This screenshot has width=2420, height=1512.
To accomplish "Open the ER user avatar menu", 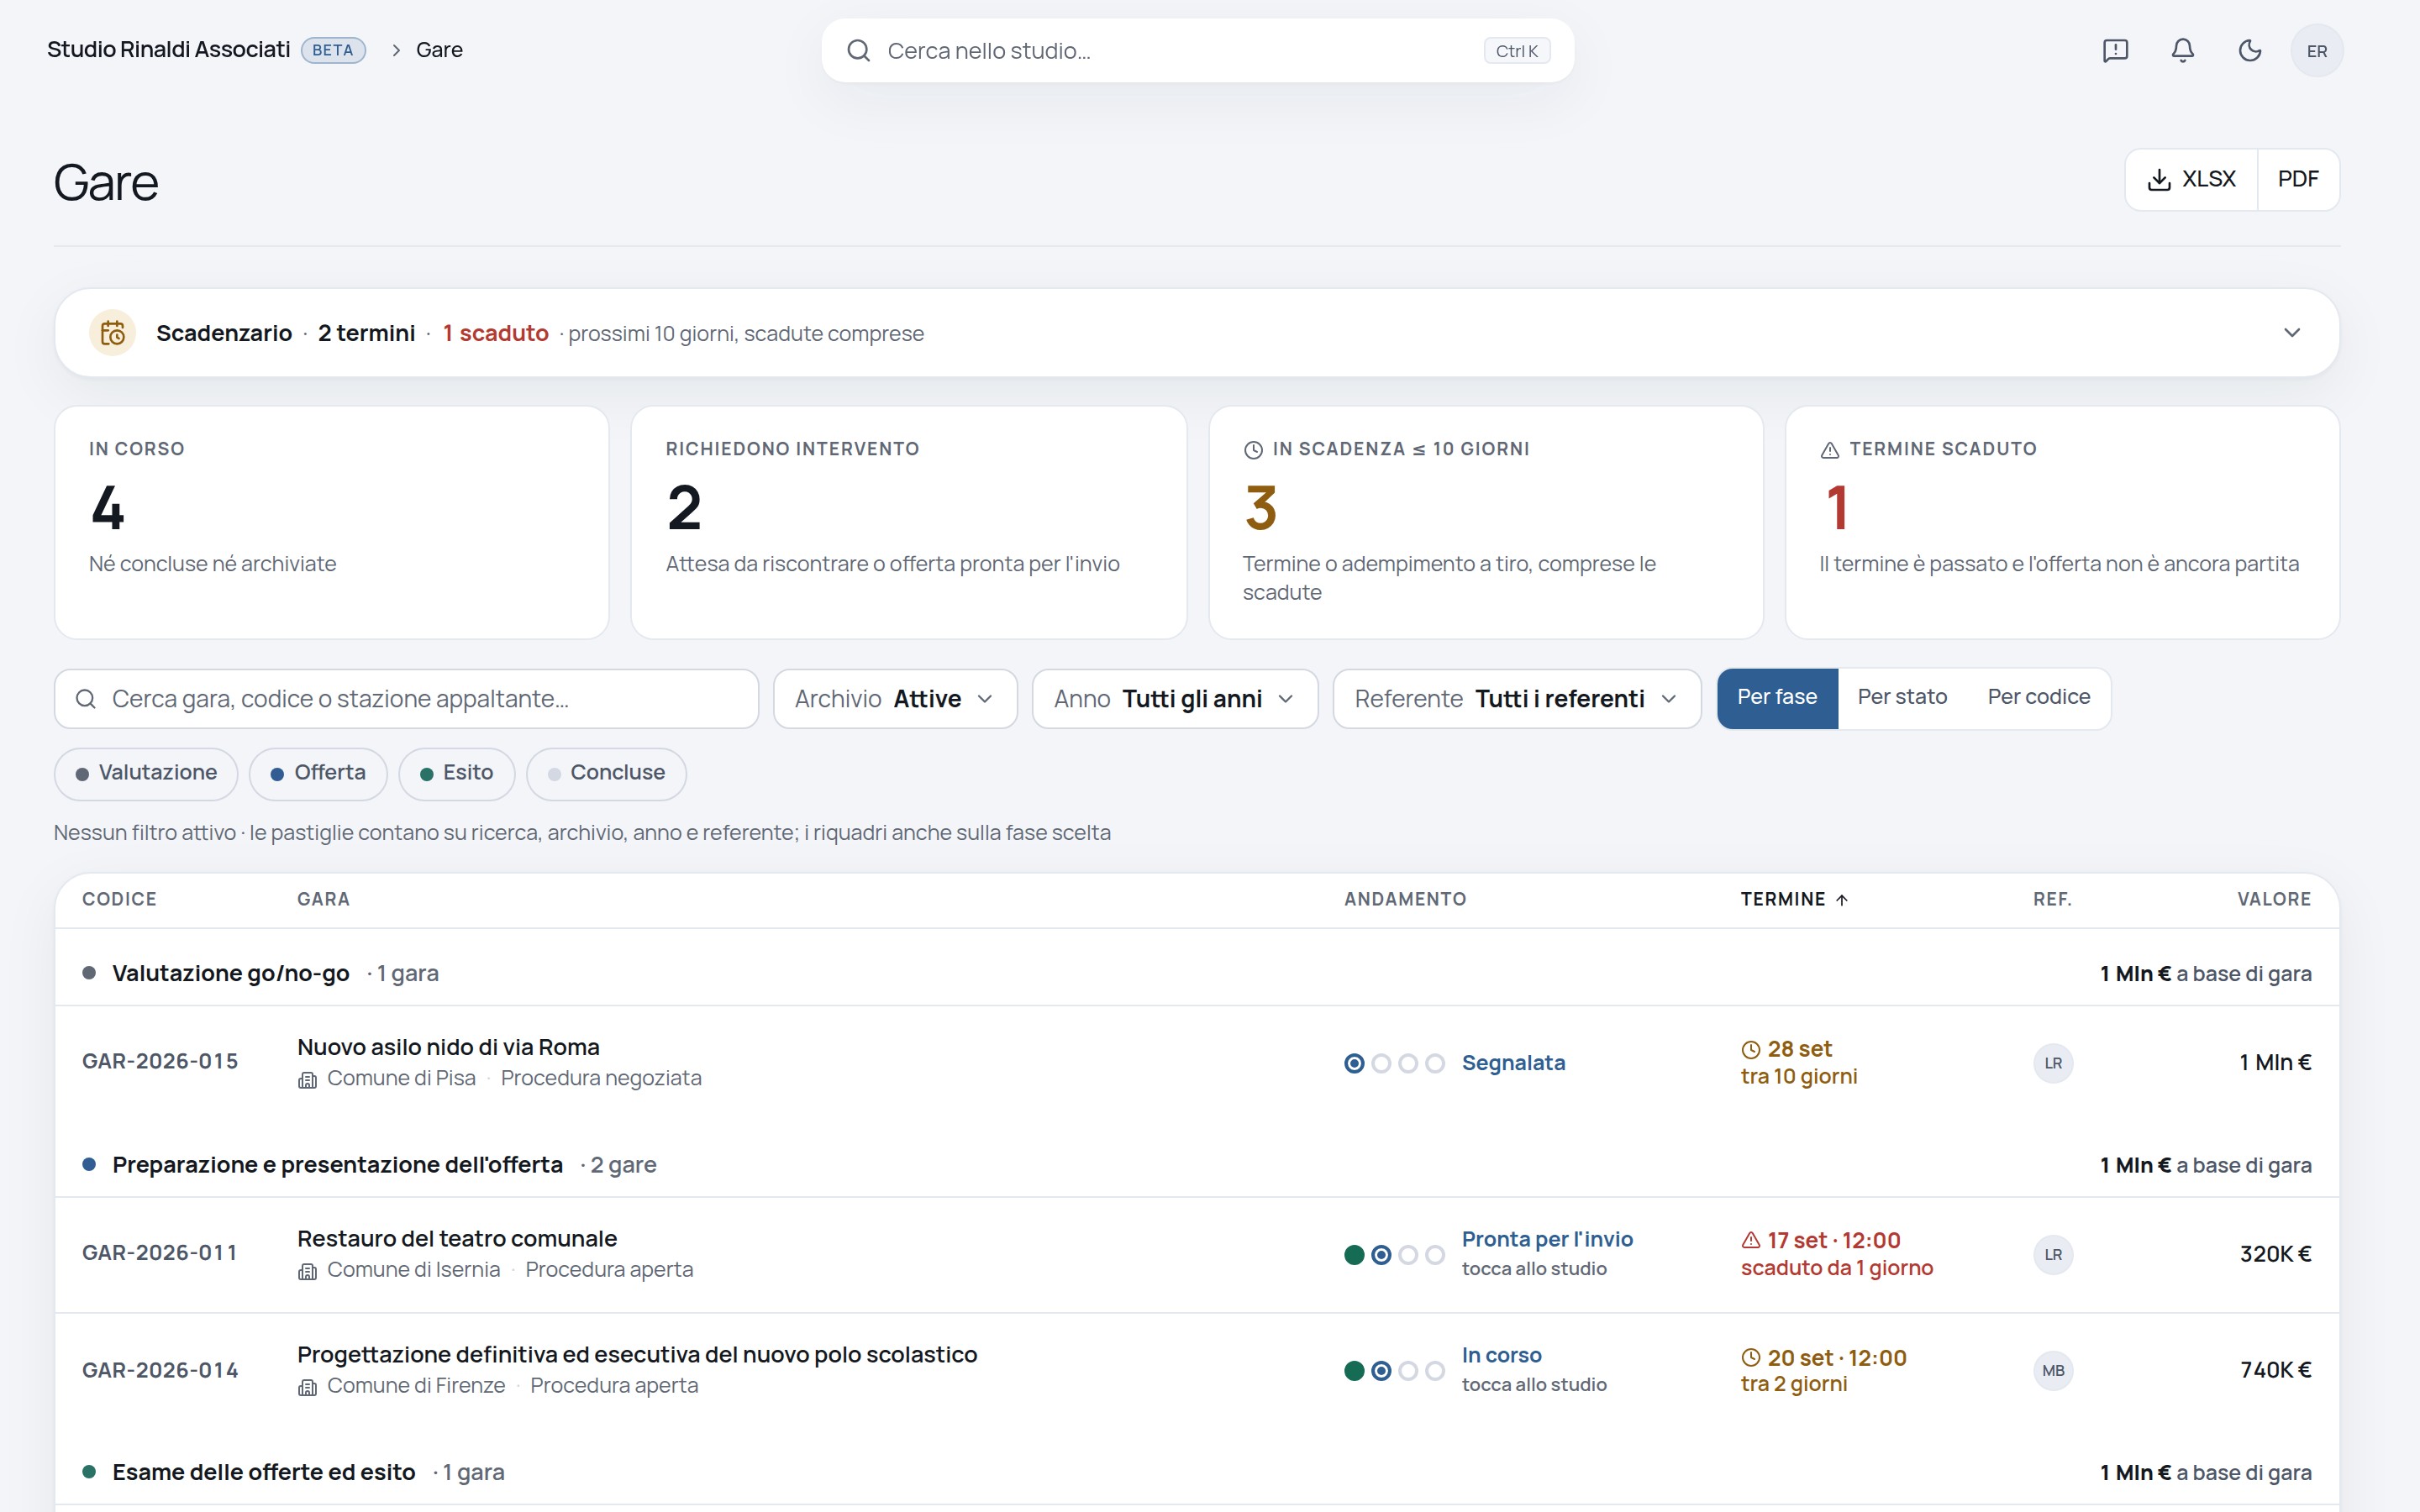I will (x=2316, y=51).
